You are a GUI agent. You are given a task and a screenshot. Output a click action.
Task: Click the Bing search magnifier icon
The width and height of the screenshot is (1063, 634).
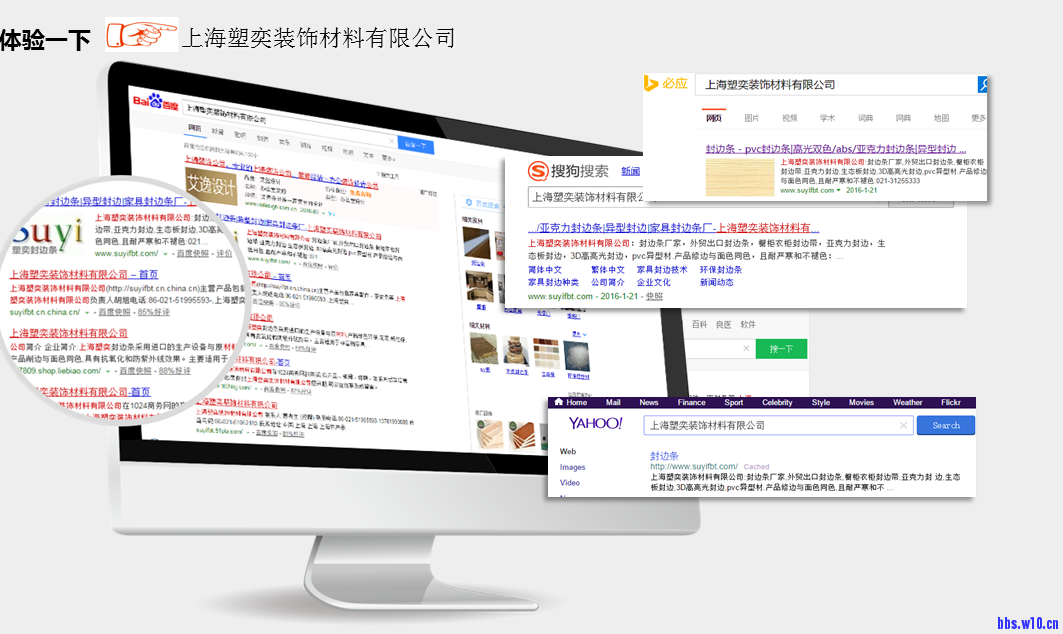coord(983,85)
